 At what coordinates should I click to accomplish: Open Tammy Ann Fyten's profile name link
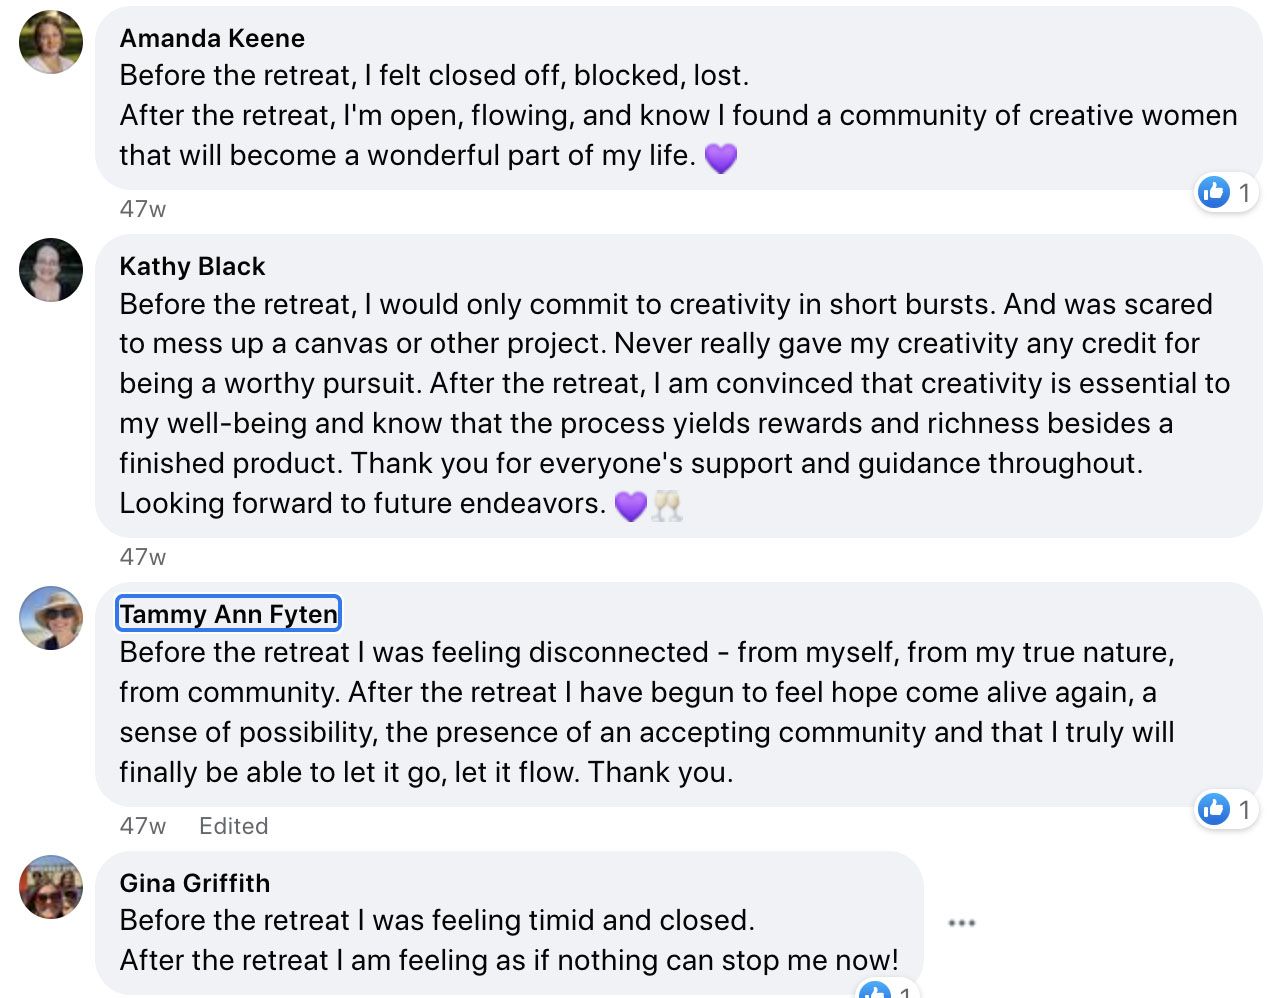click(229, 614)
